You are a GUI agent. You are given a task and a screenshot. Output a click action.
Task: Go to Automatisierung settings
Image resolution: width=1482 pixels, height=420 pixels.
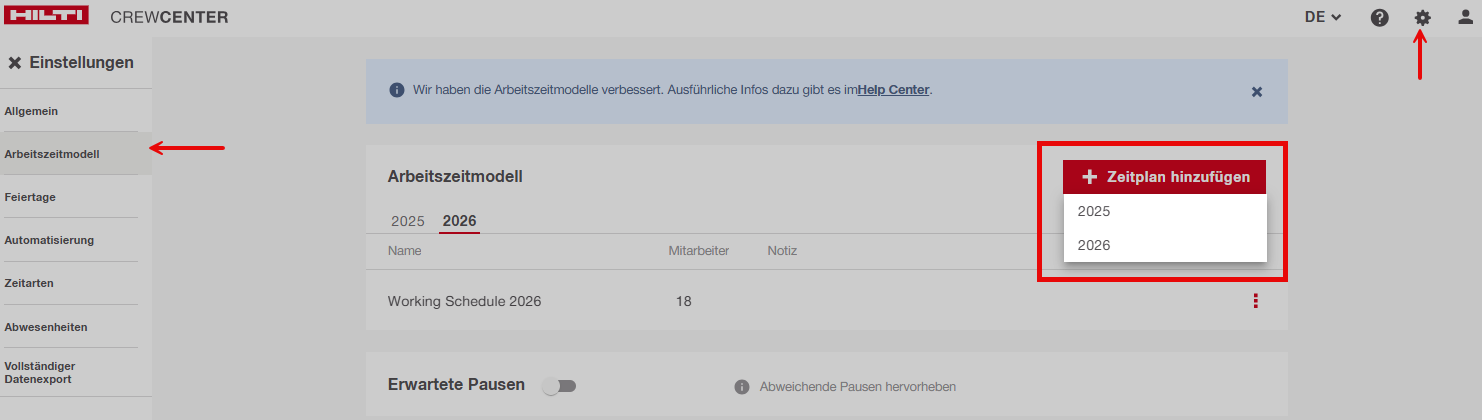(49, 240)
